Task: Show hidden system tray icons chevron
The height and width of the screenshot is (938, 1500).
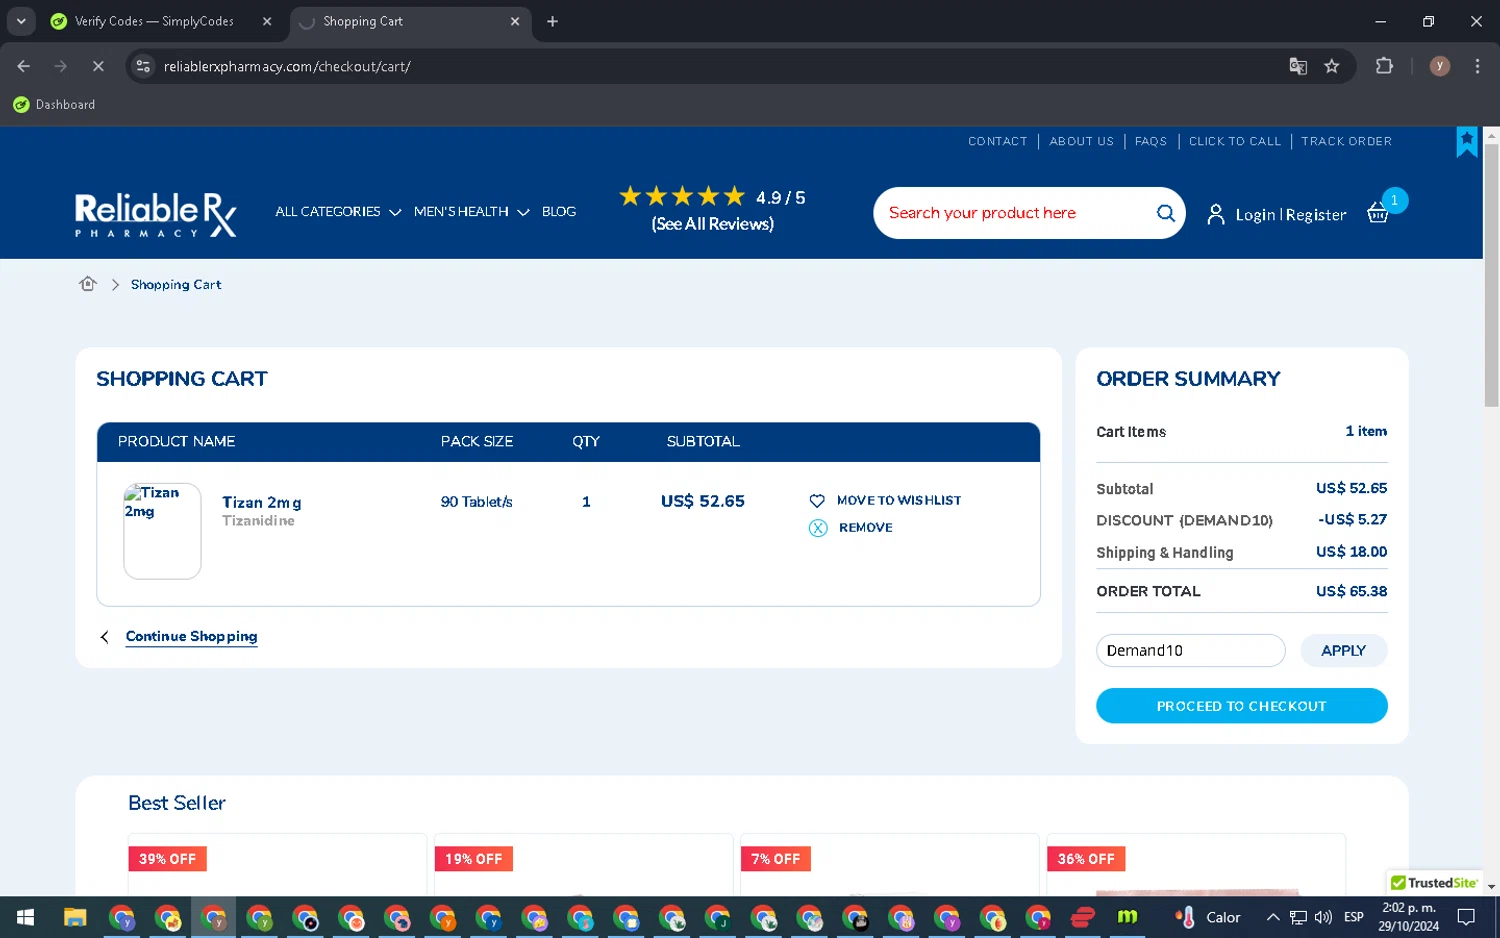Action: [1272, 917]
